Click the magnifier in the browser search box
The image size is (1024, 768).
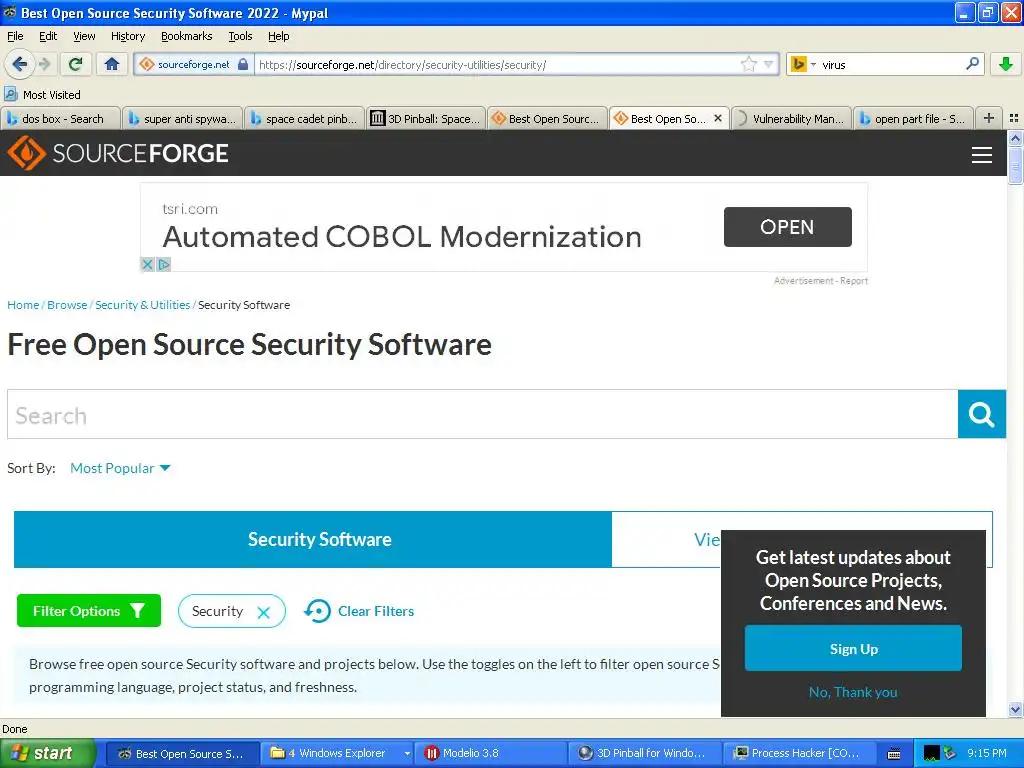972,64
